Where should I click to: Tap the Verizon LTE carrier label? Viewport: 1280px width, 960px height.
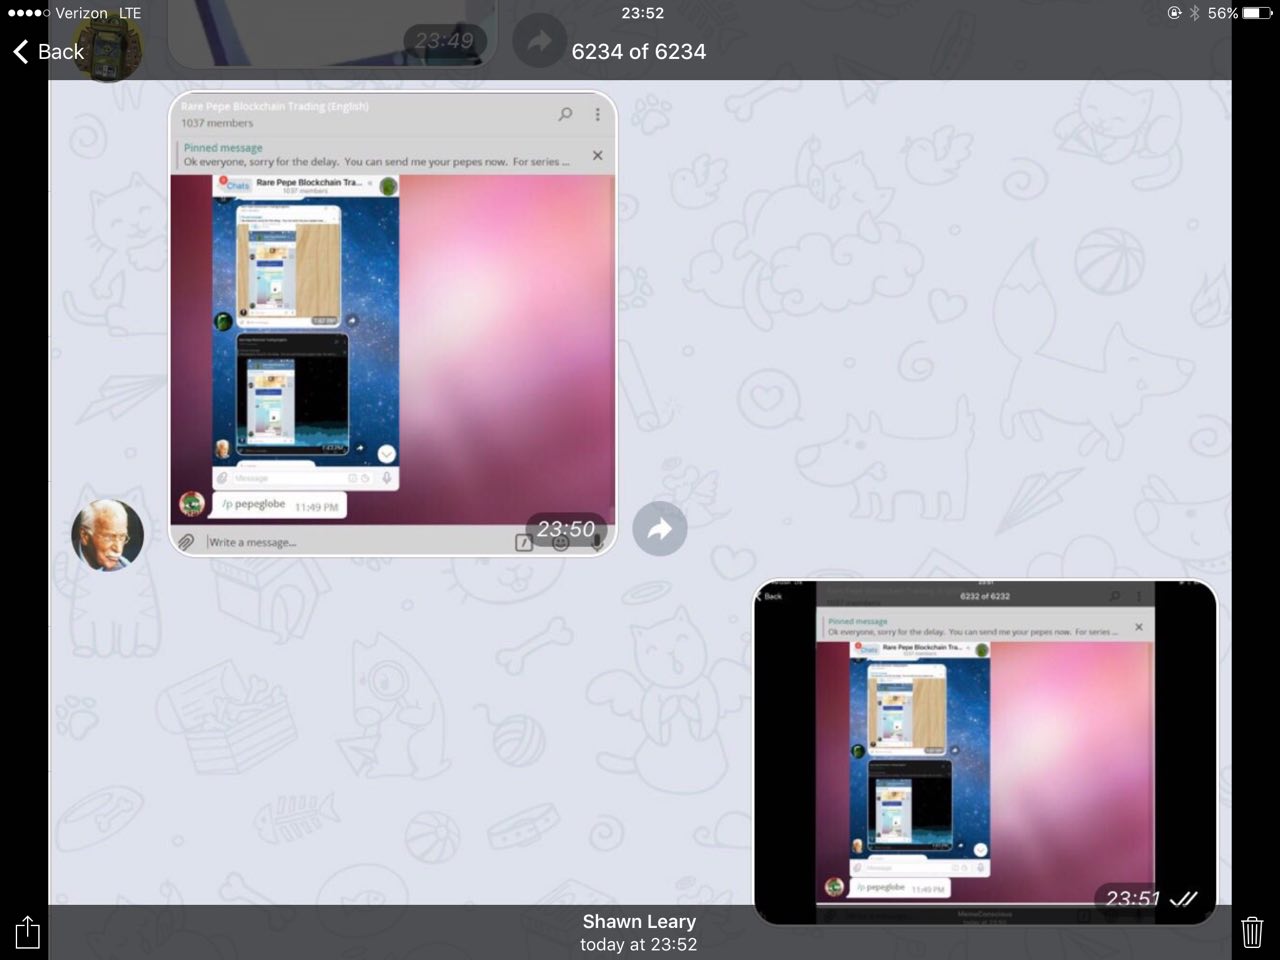[x=98, y=13]
